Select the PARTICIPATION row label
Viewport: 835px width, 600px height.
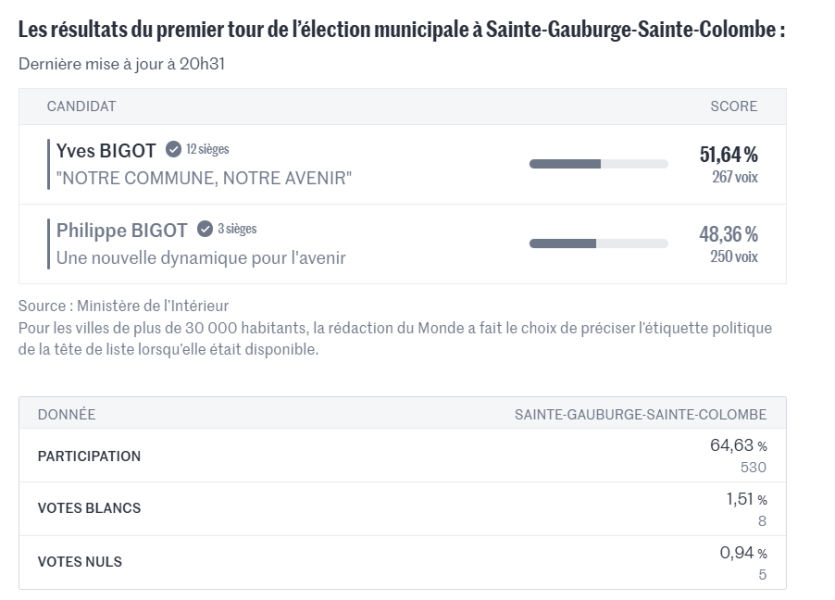click(89, 456)
